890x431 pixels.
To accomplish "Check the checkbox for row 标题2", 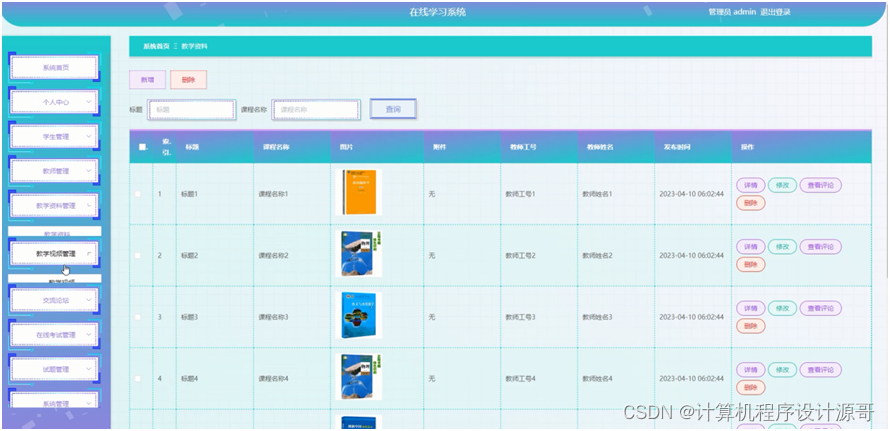I will coord(137,256).
